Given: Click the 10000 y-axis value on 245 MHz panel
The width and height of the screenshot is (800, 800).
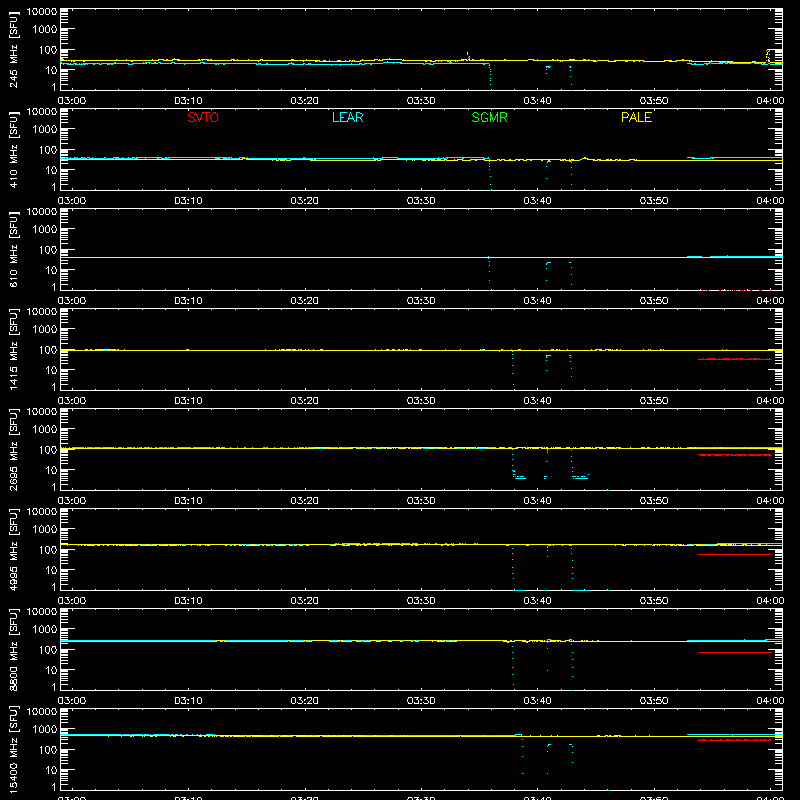Looking at the screenshot, I should click(42, 12).
